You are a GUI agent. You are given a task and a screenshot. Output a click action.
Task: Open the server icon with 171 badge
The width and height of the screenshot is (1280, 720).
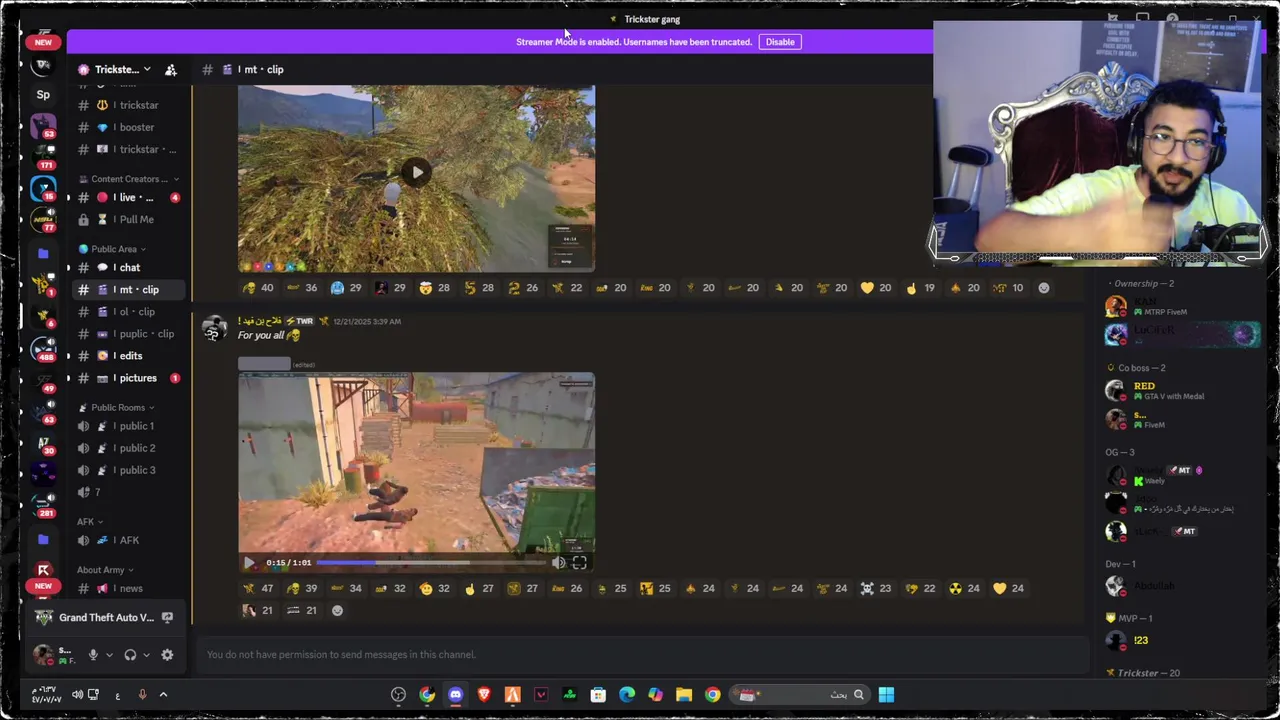pyautogui.click(x=43, y=158)
